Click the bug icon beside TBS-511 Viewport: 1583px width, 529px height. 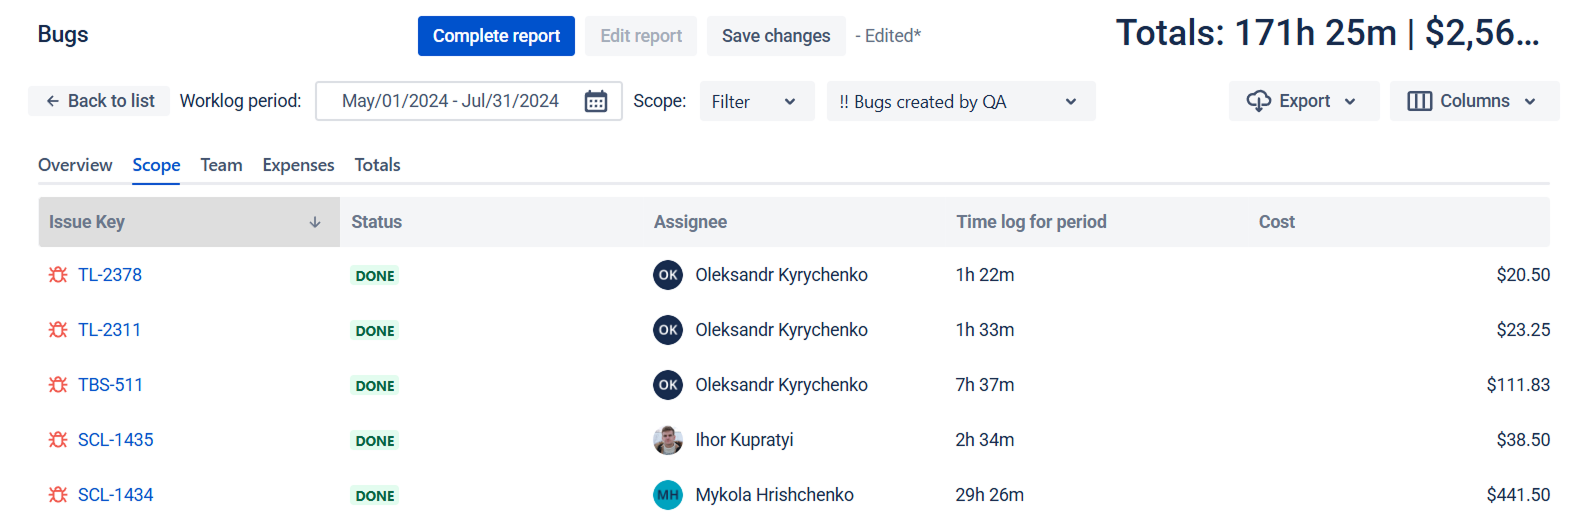58,385
